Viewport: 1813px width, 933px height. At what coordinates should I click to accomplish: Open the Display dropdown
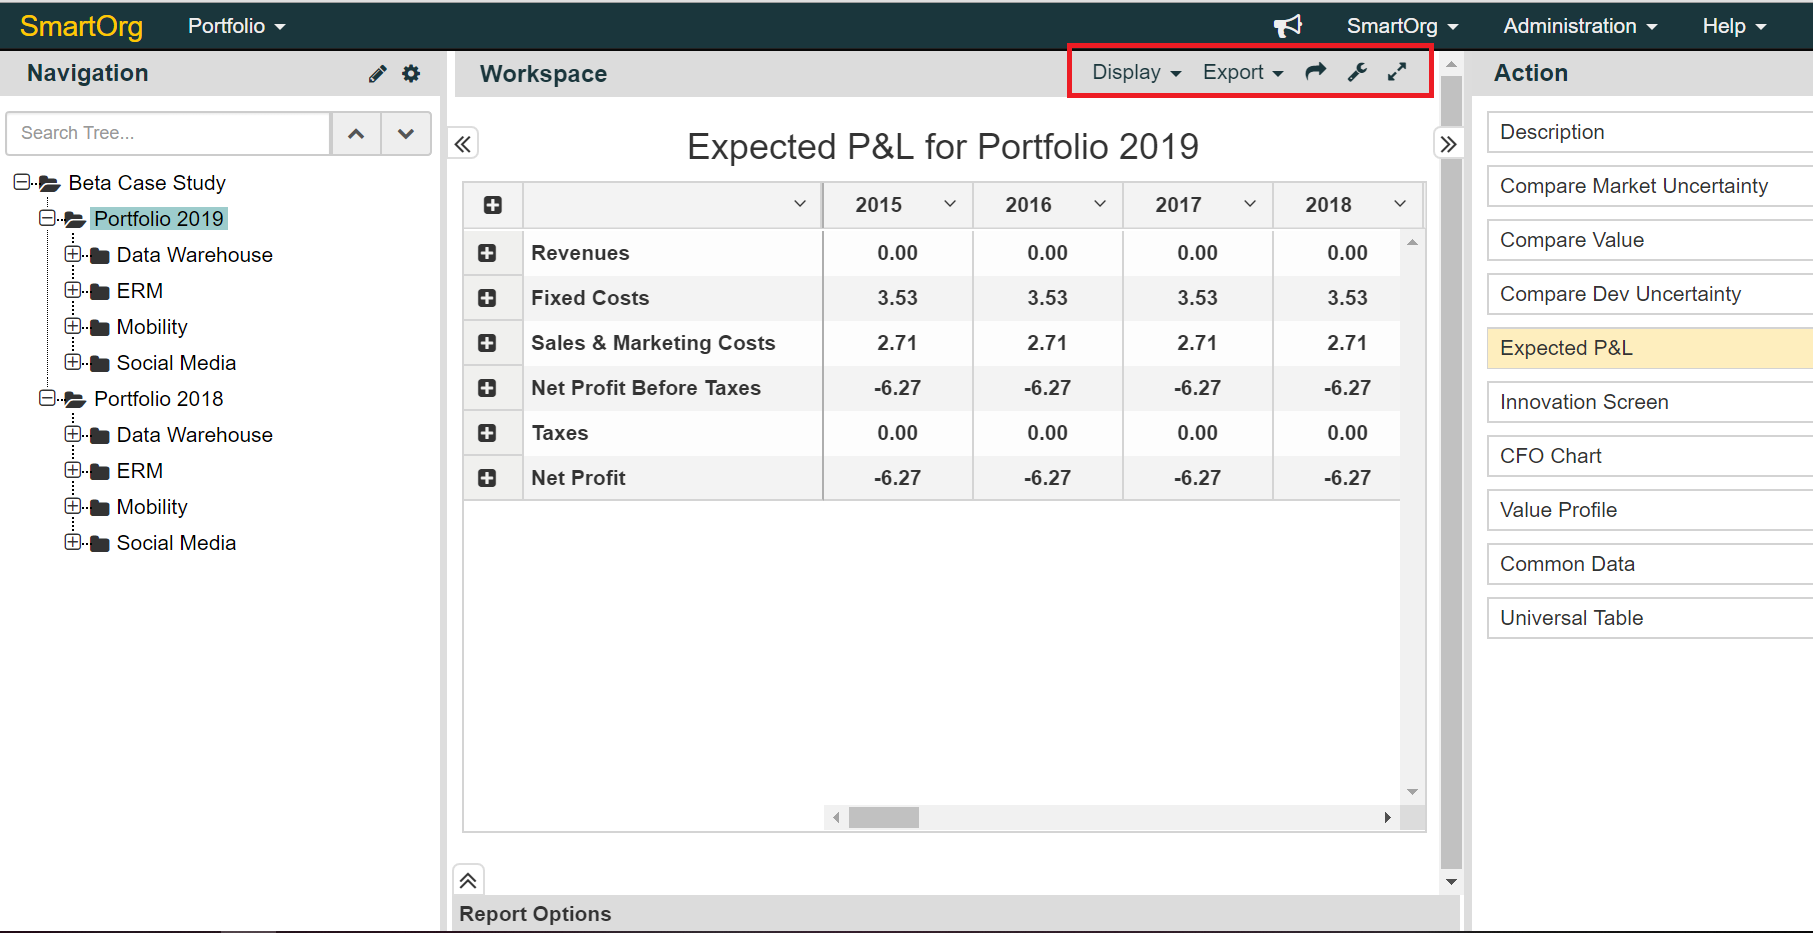1136,72
